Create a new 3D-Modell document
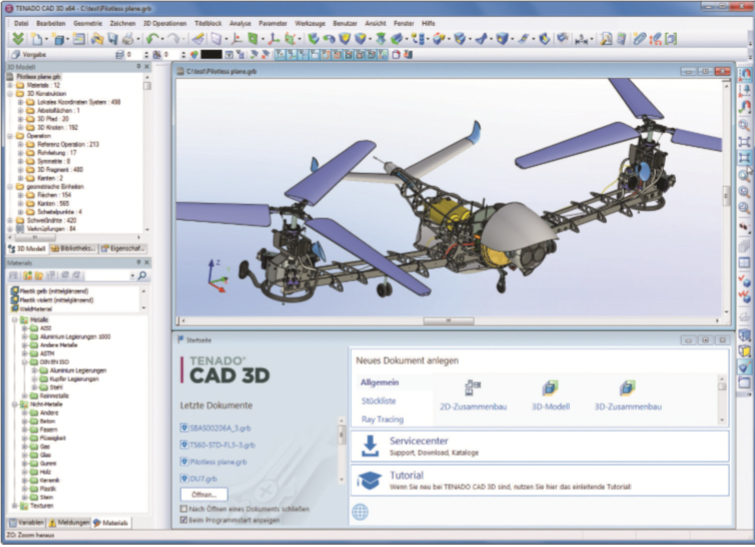 click(550, 396)
